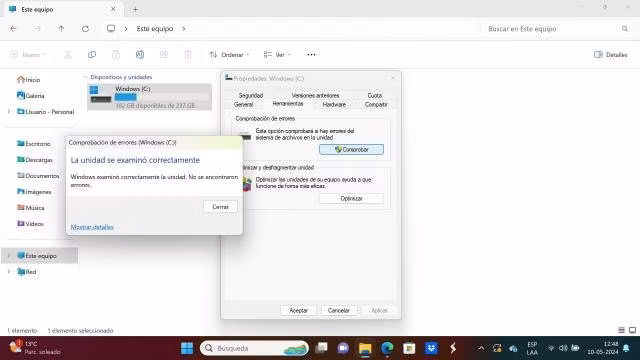The height and width of the screenshot is (360, 640).
Task: Open Dropbox from taskbar
Action: click(431, 348)
